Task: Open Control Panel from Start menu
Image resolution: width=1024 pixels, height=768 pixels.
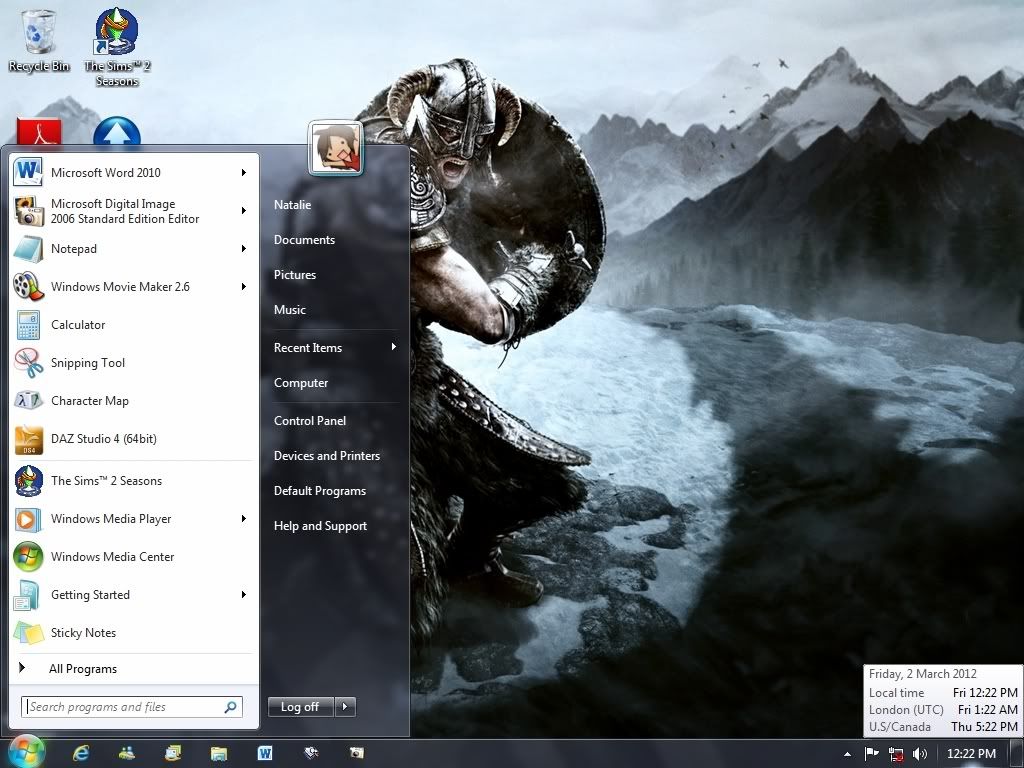Action: coord(310,421)
